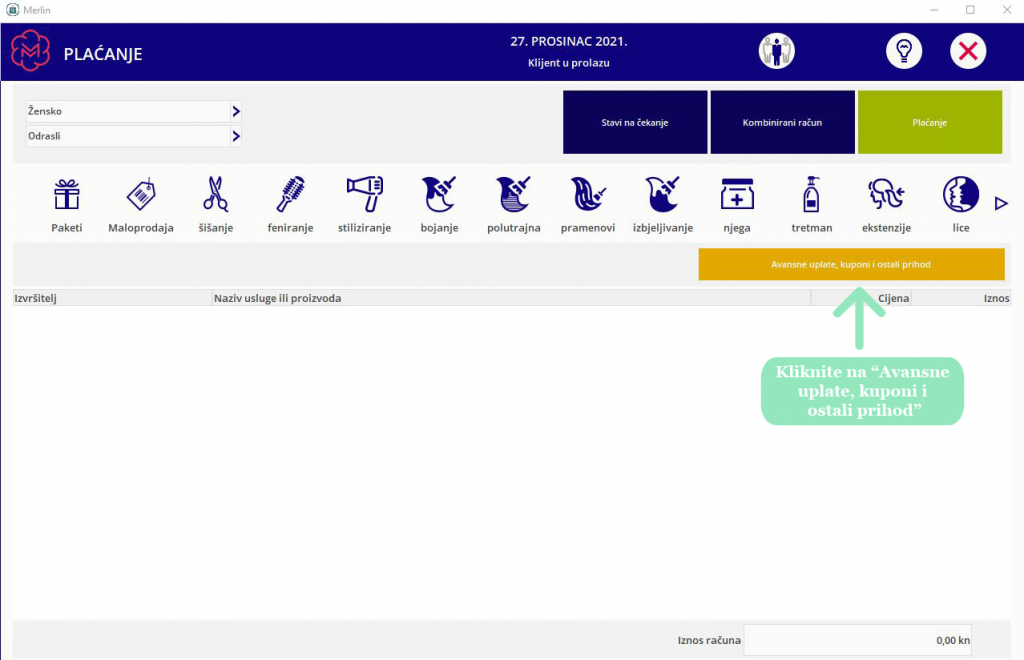
Task: Select the bojanje coloring icon
Action: (x=439, y=194)
